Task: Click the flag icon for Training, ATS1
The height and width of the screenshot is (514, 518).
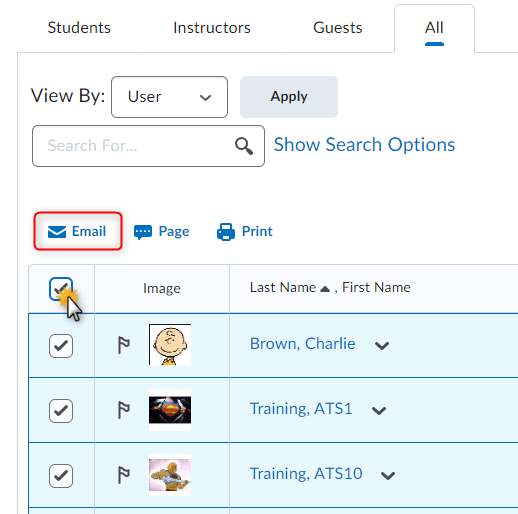Action: (123, 410)
